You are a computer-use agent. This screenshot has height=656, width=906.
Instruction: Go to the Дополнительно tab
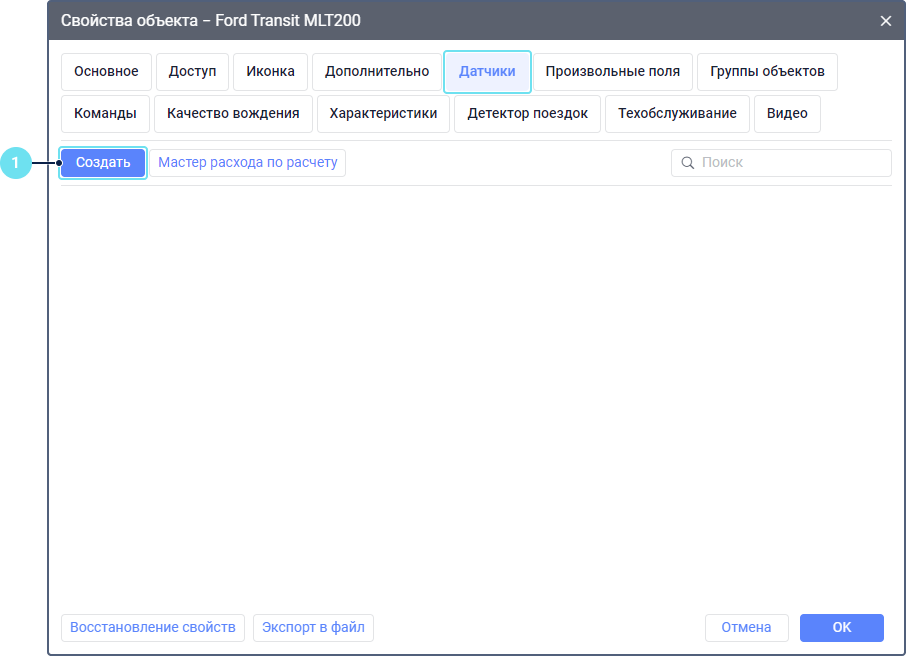coord(377,72)
